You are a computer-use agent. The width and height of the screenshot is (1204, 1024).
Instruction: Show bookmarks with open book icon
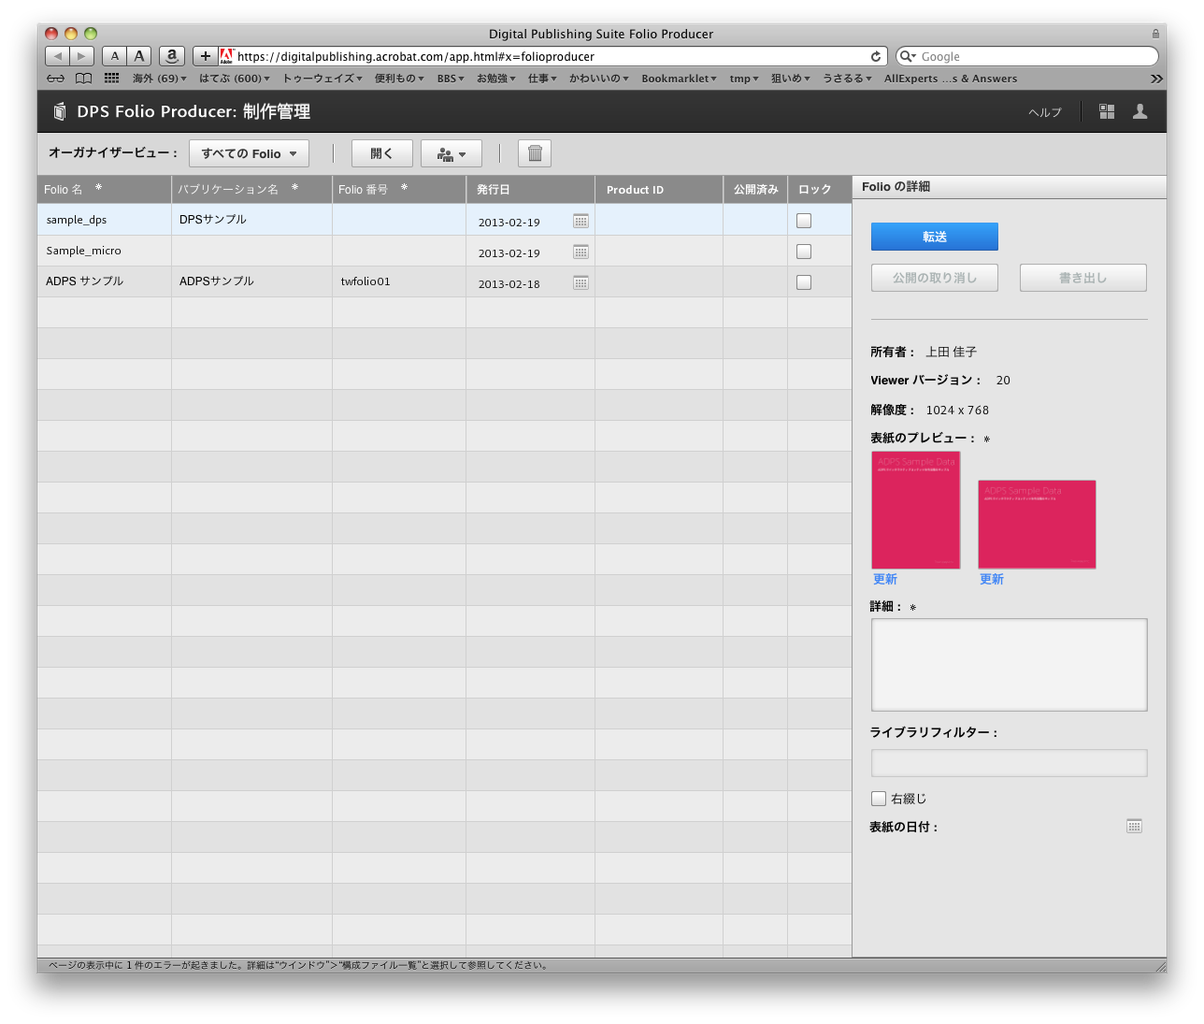tap(84, 78)
